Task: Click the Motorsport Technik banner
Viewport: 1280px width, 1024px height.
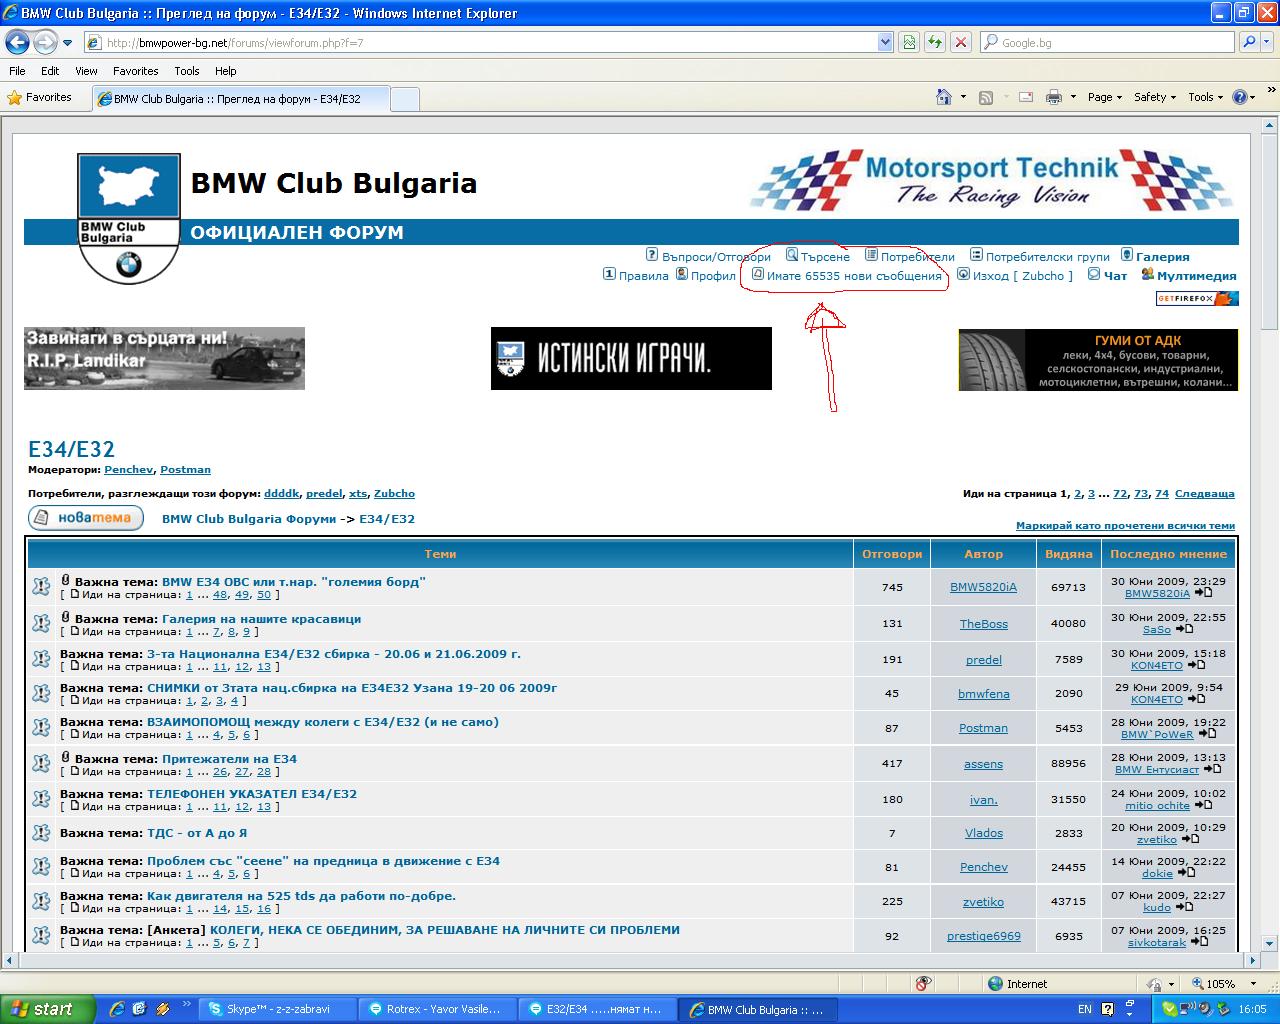Action: point(993,182)
